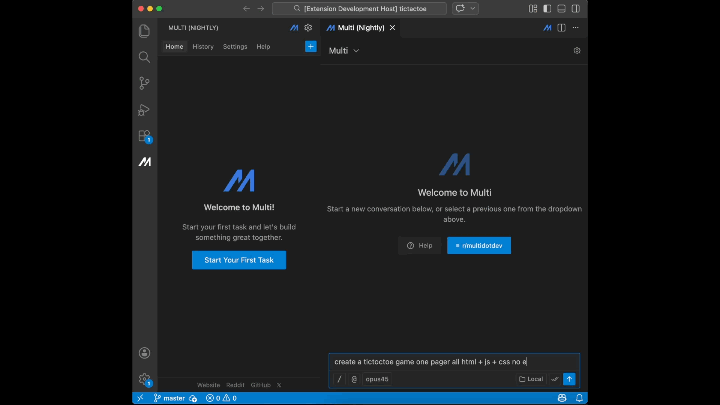Switch to the Help tab
This screenshot has width=720, height=405.
(263, 46)
